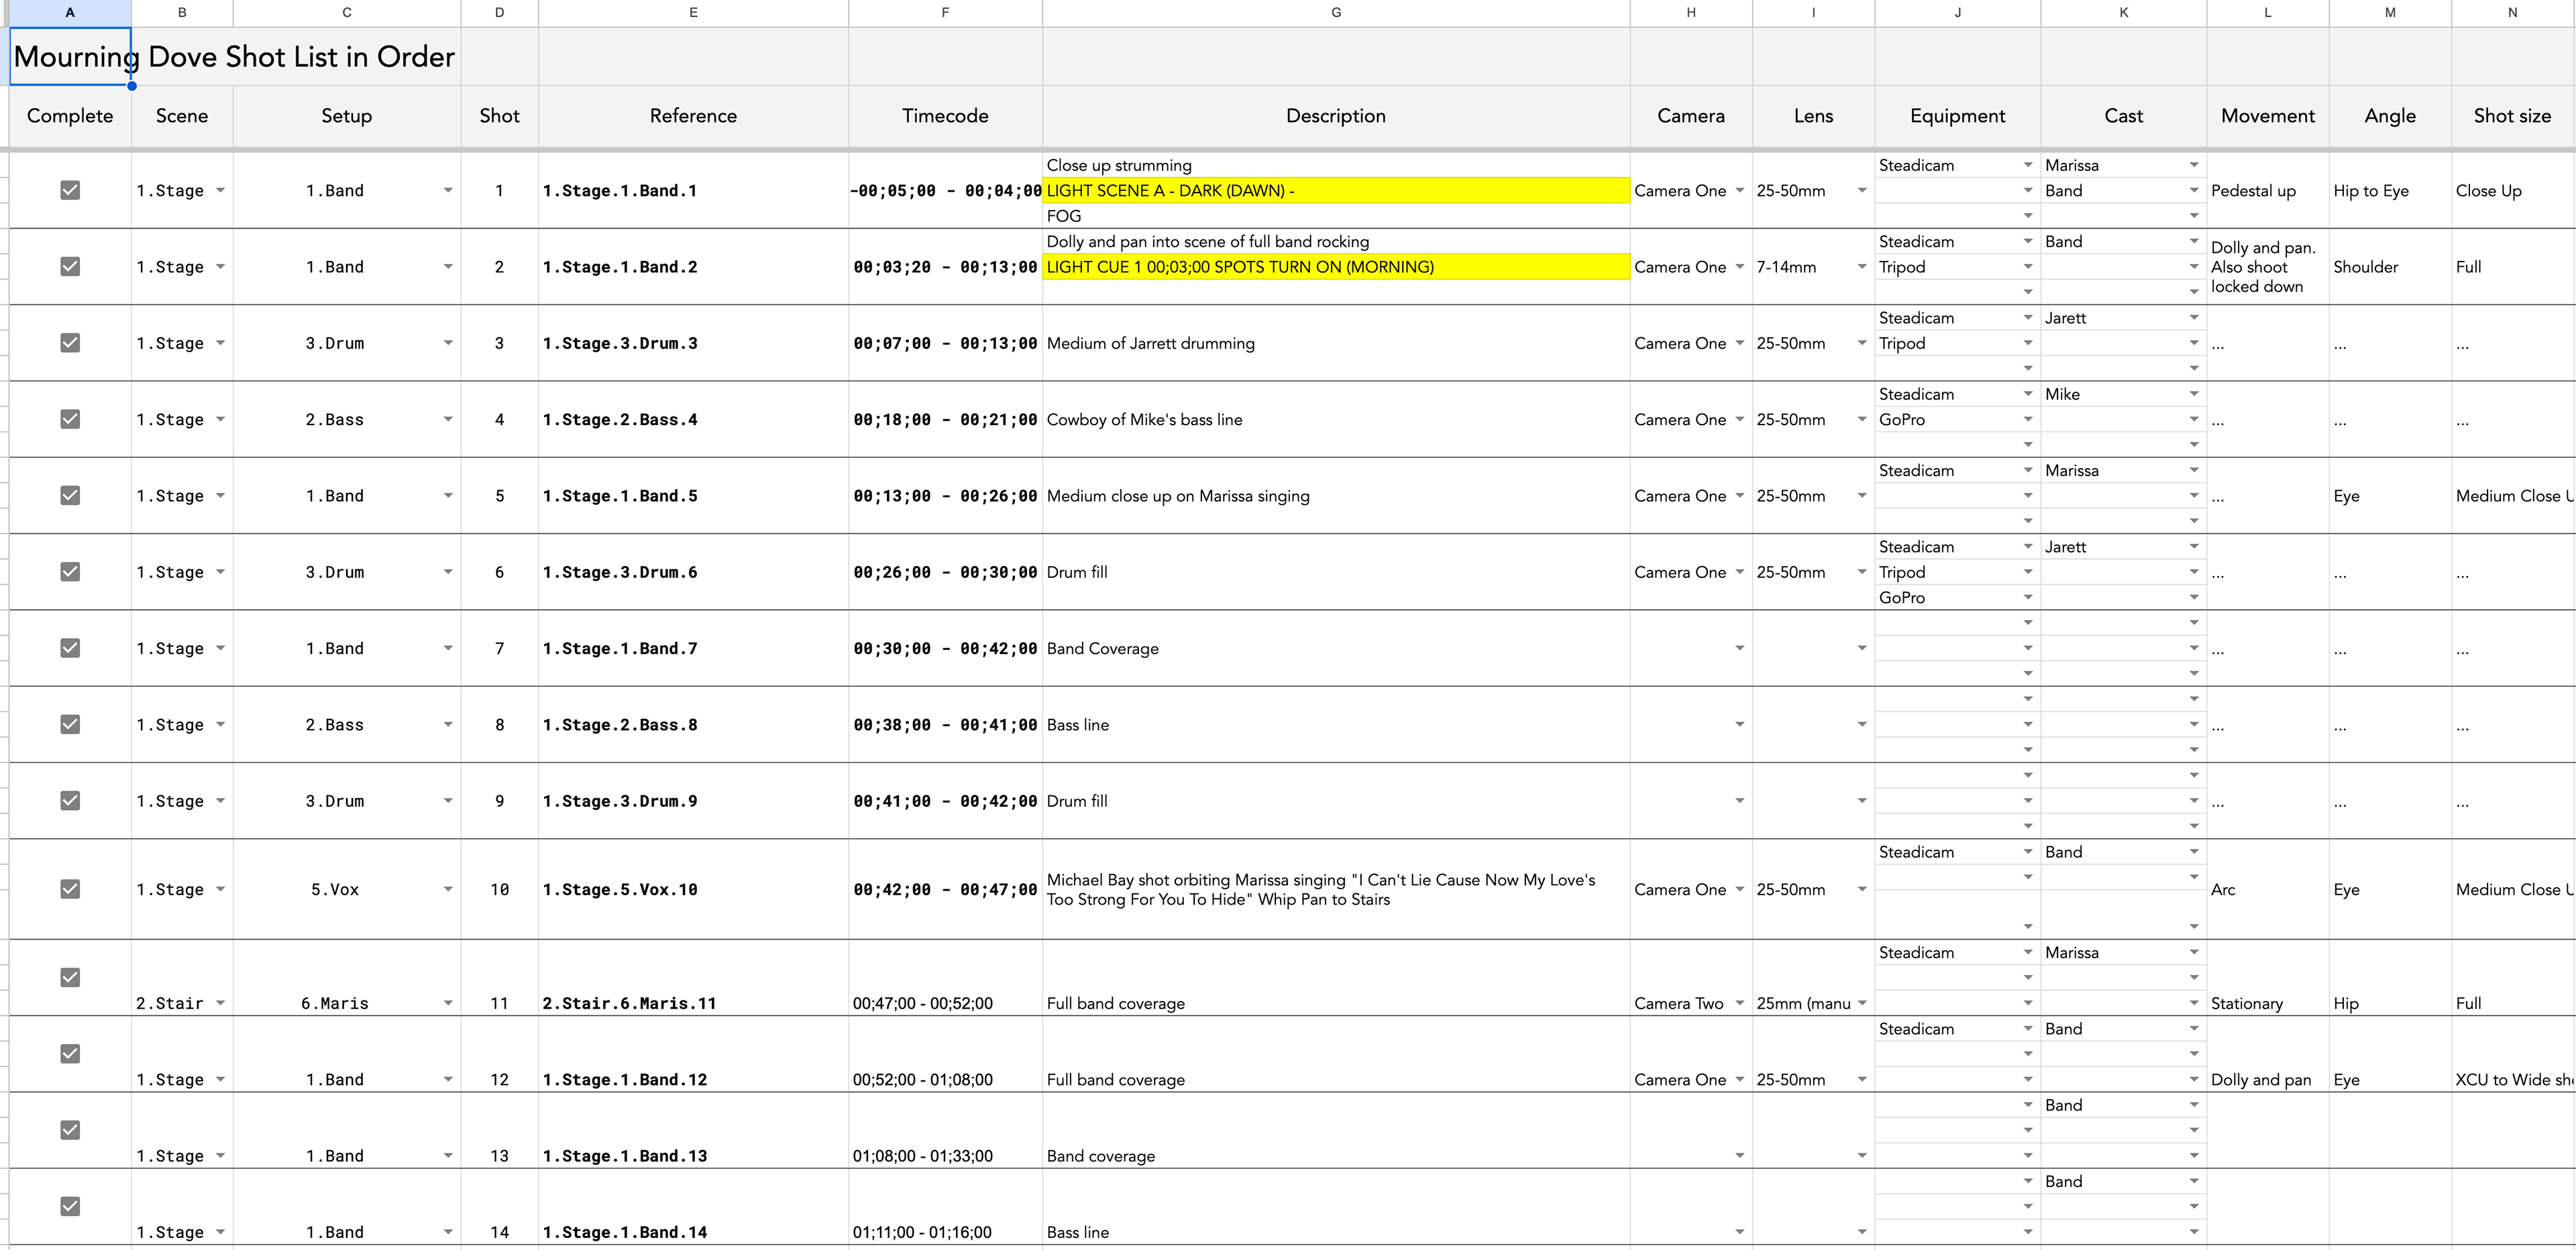Toggle Complete checkbox for shot 14

point(70,1206)
